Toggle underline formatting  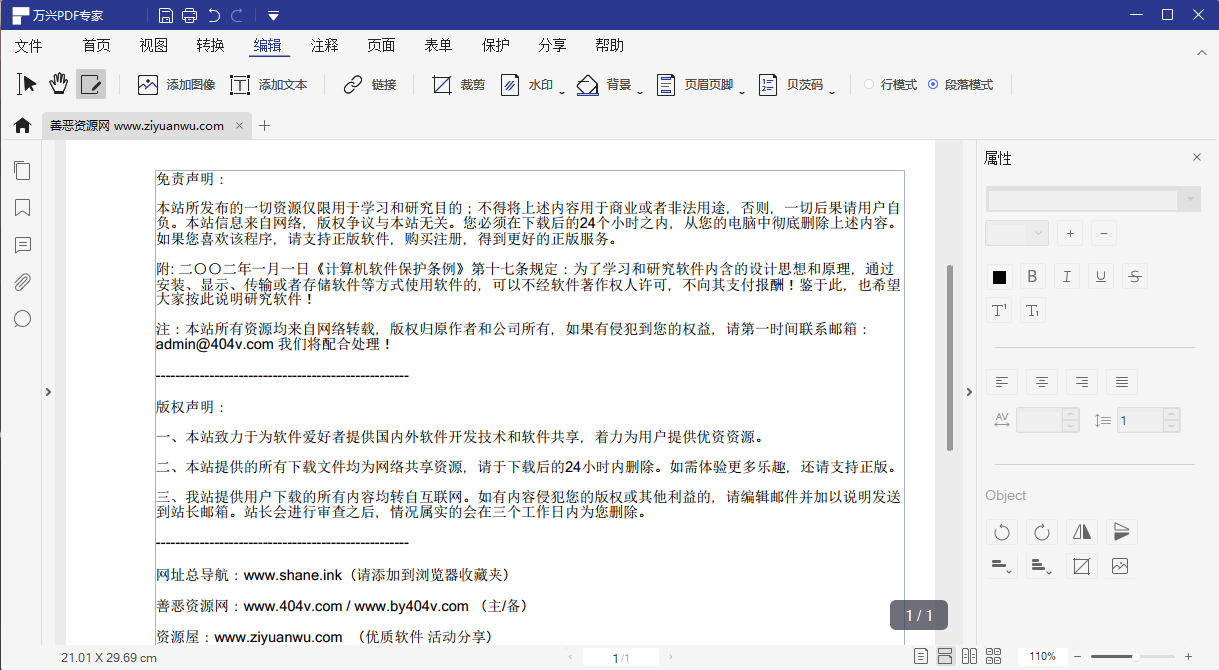[x=1100, y=276]
